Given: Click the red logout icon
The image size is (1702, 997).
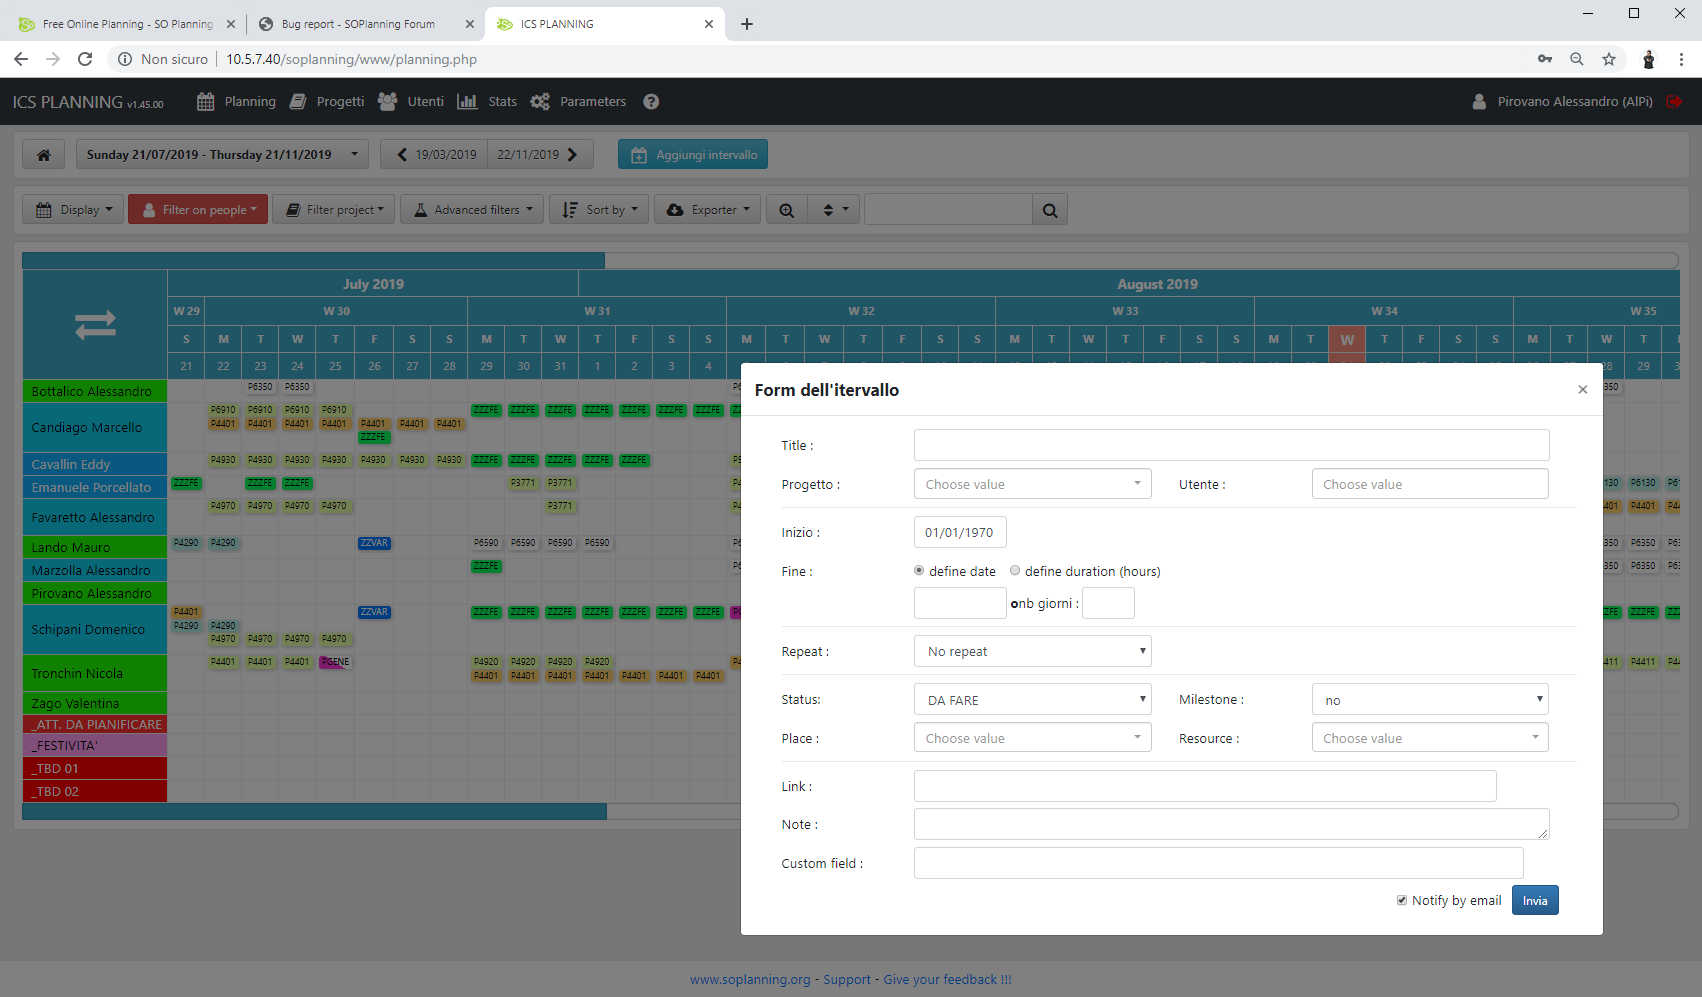Looking at the screenshot, I should pyautogui.click(x=1674, y=102).
